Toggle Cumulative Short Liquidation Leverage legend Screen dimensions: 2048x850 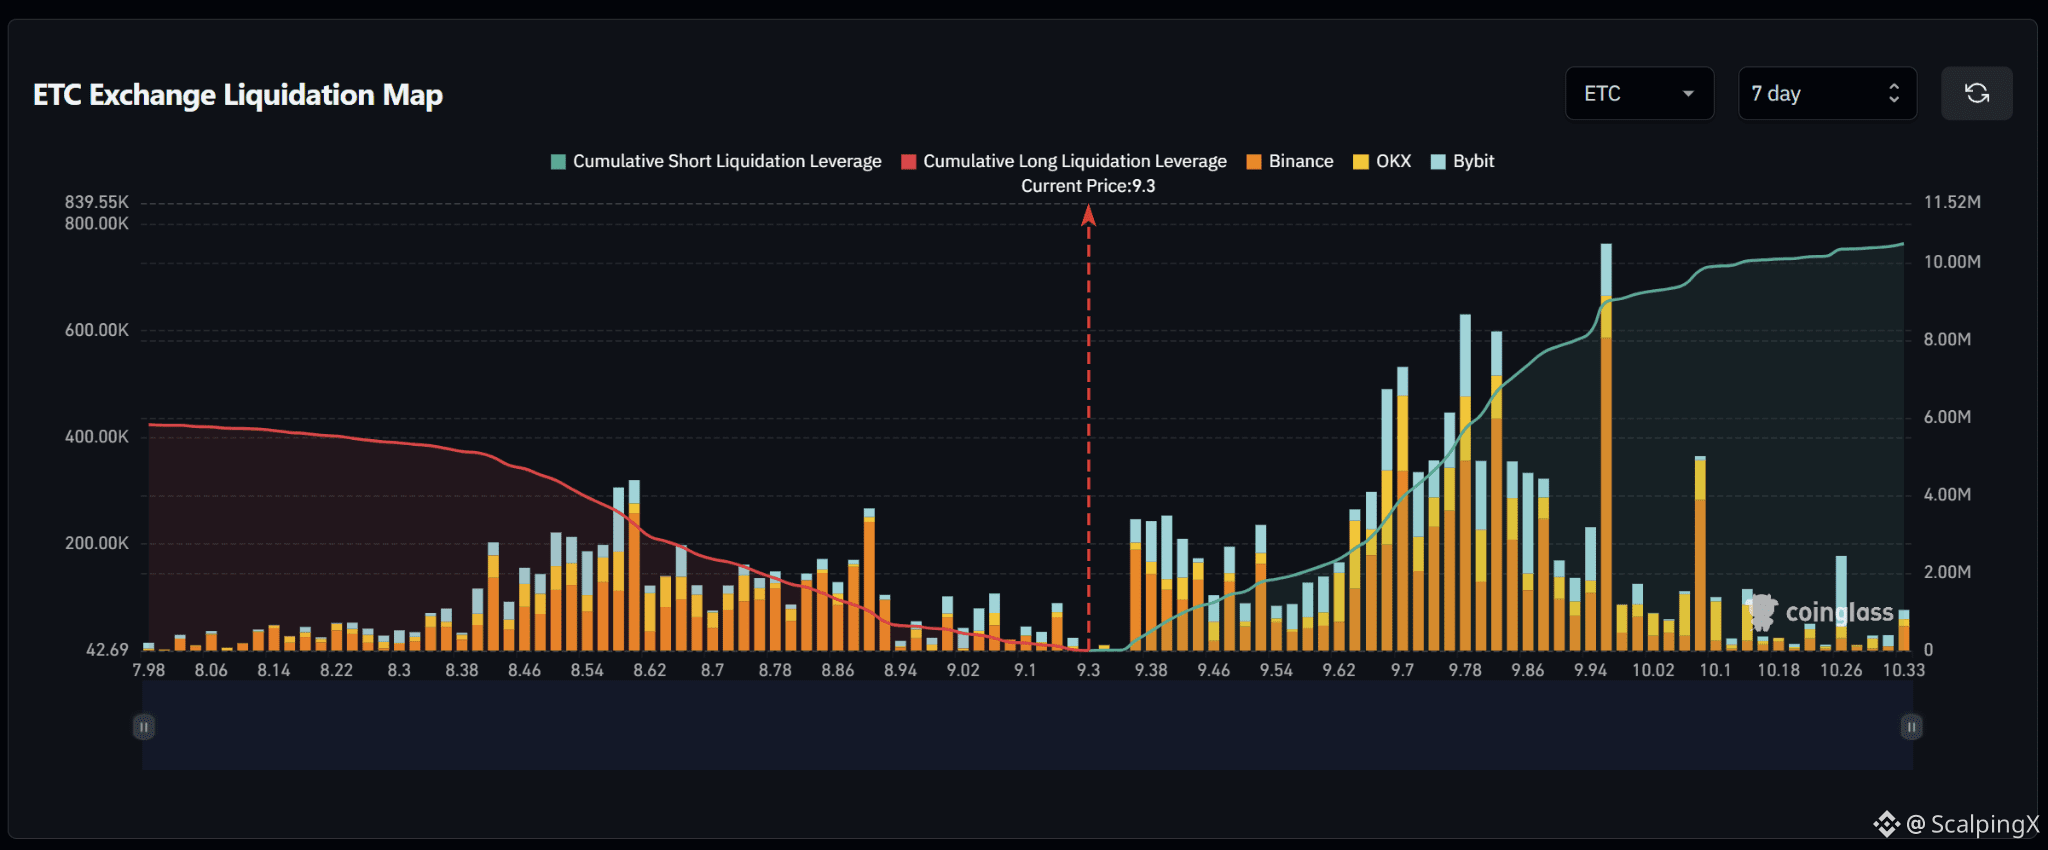tap(716, 161)
